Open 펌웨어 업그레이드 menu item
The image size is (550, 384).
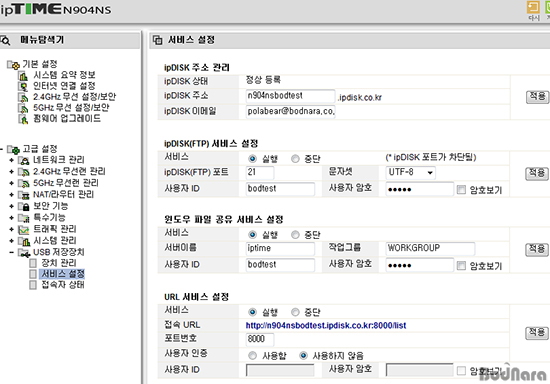(x=67, y=119)
